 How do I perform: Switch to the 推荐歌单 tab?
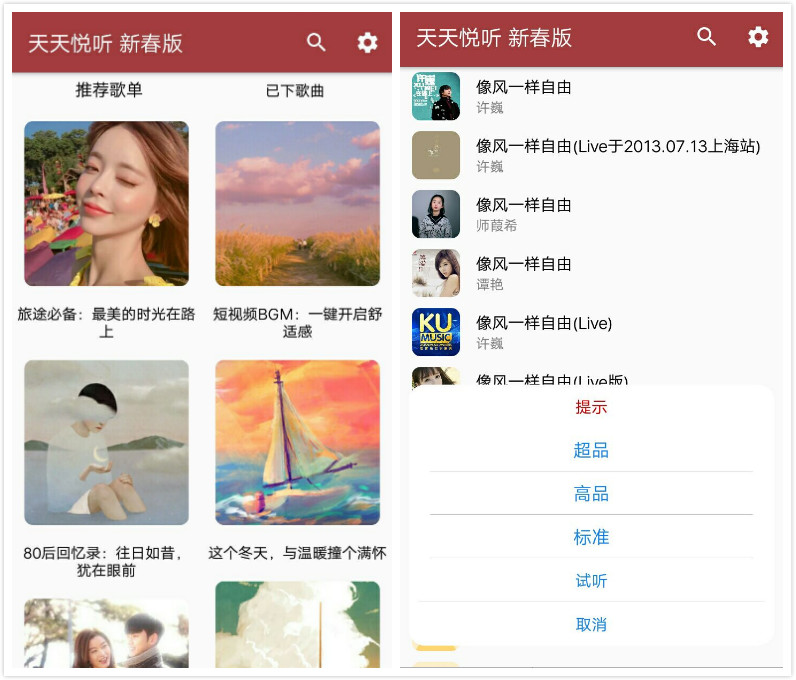pyautogui.click(x=109, y=90)
